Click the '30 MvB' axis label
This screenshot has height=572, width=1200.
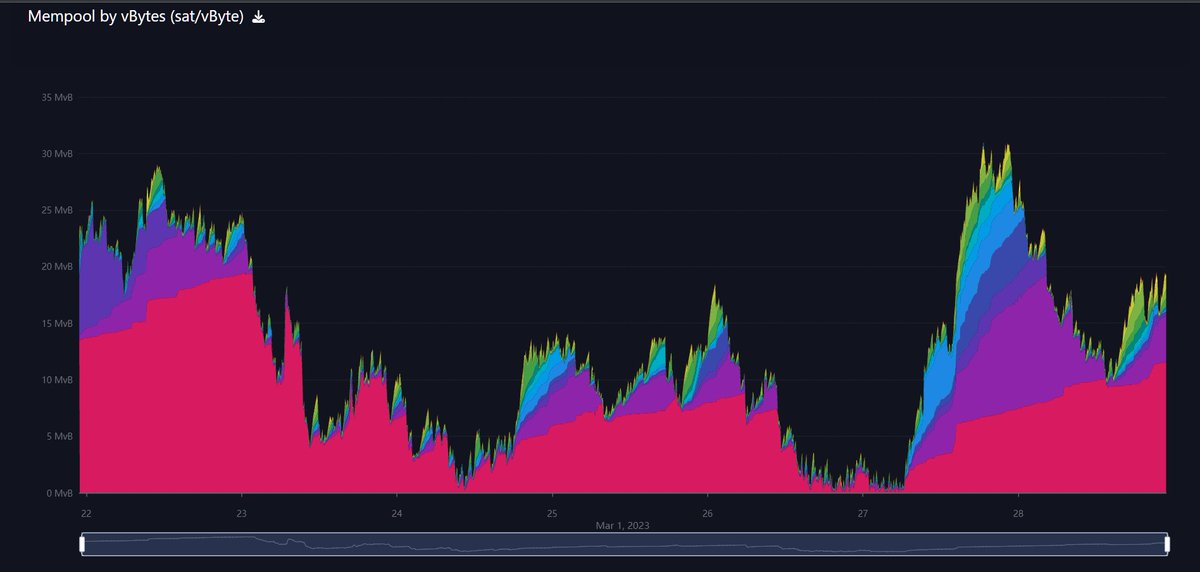tap(56, 154)
